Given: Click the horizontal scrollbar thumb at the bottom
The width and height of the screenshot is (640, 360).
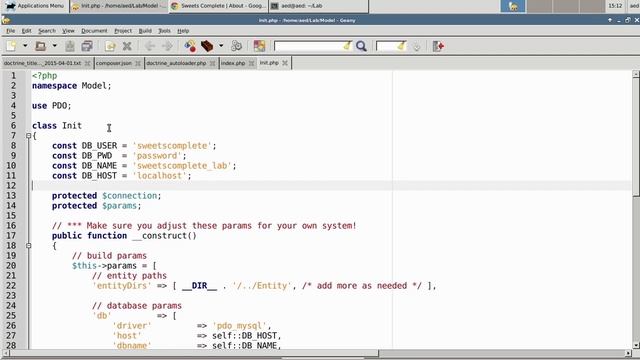Looking at the screenshot, I should point(195,353).
